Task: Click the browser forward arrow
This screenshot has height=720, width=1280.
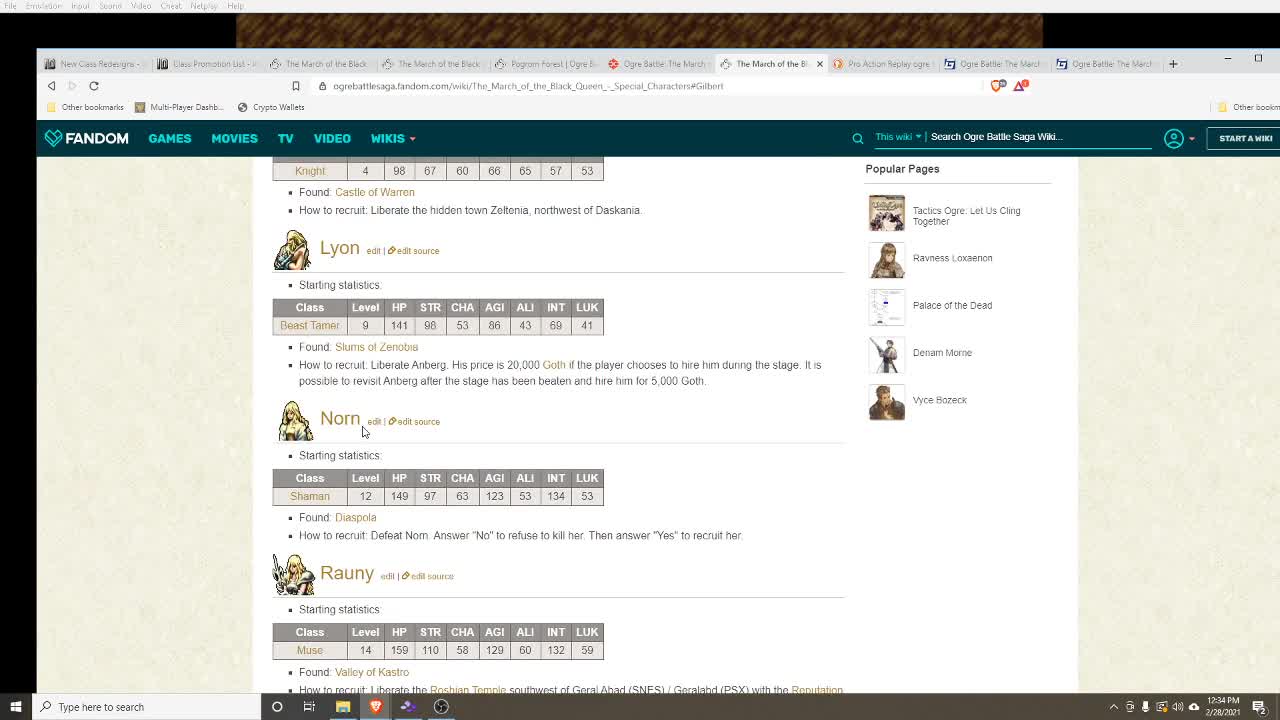Action: click(72, 86)
